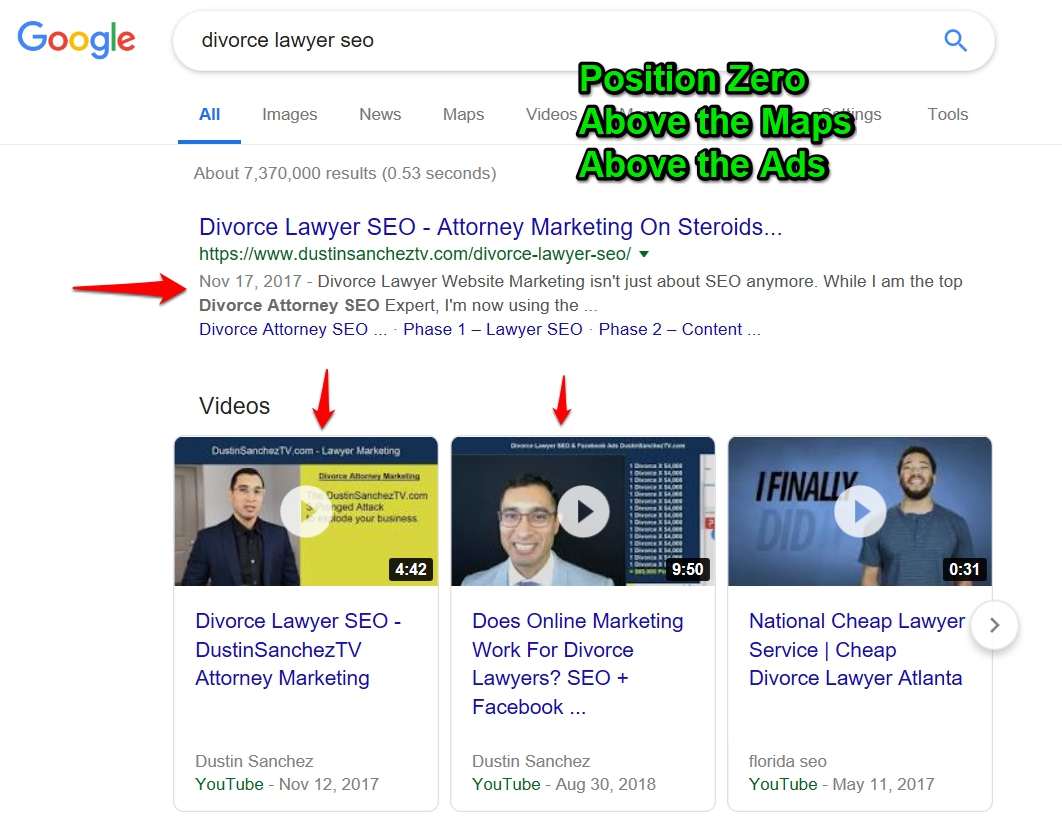1062x825 pixels.
Task: Switch to the Images tab
Action: click(x=289, y=114)
